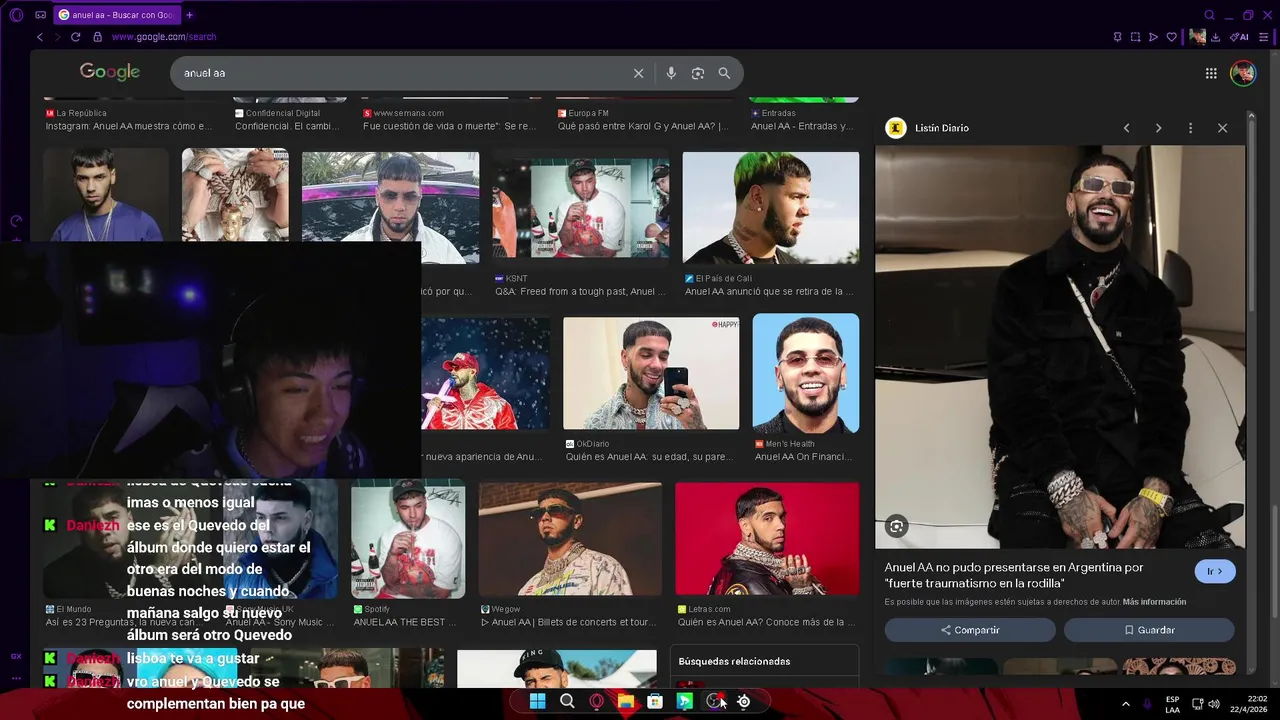1280x720 pixels.
Task: Open the OkDiario selfie image result
Action: pos(651,373)
